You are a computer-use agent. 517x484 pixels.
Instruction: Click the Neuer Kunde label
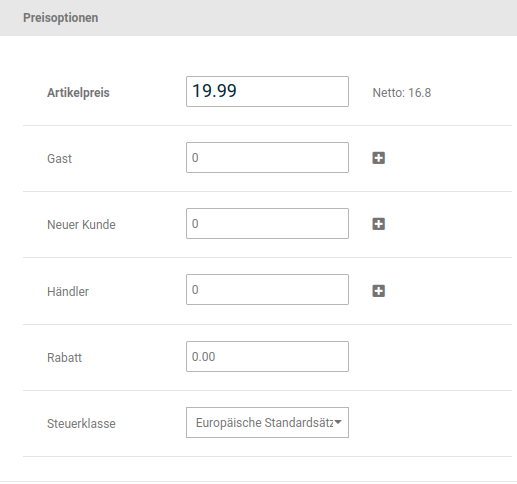click(x=81, y=225)
